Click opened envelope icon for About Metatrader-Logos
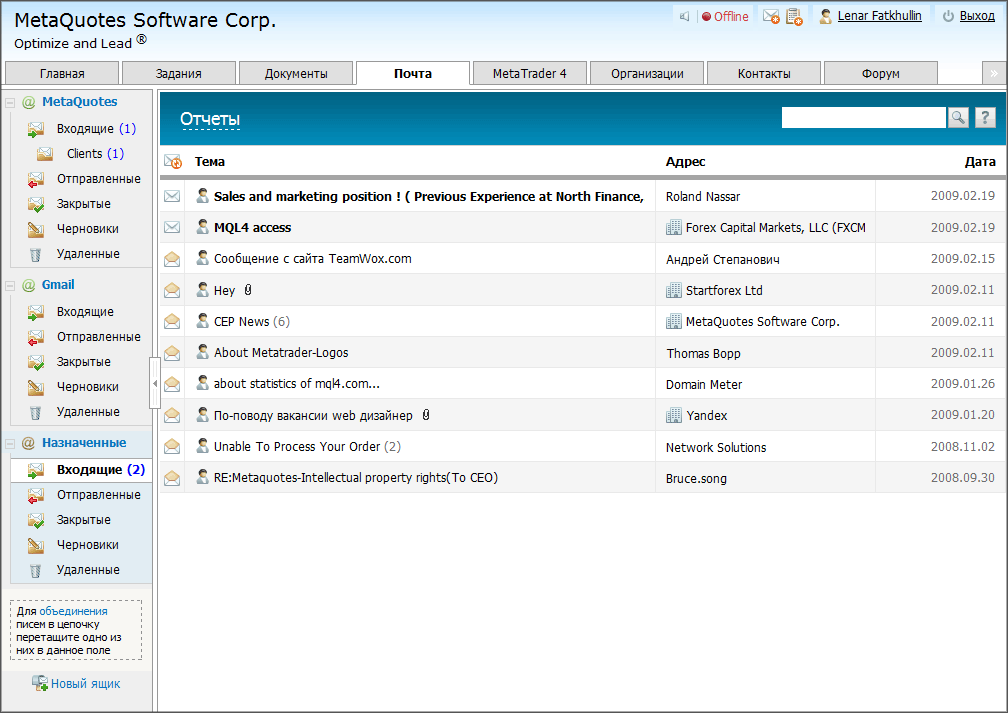 tap(172, 352)
